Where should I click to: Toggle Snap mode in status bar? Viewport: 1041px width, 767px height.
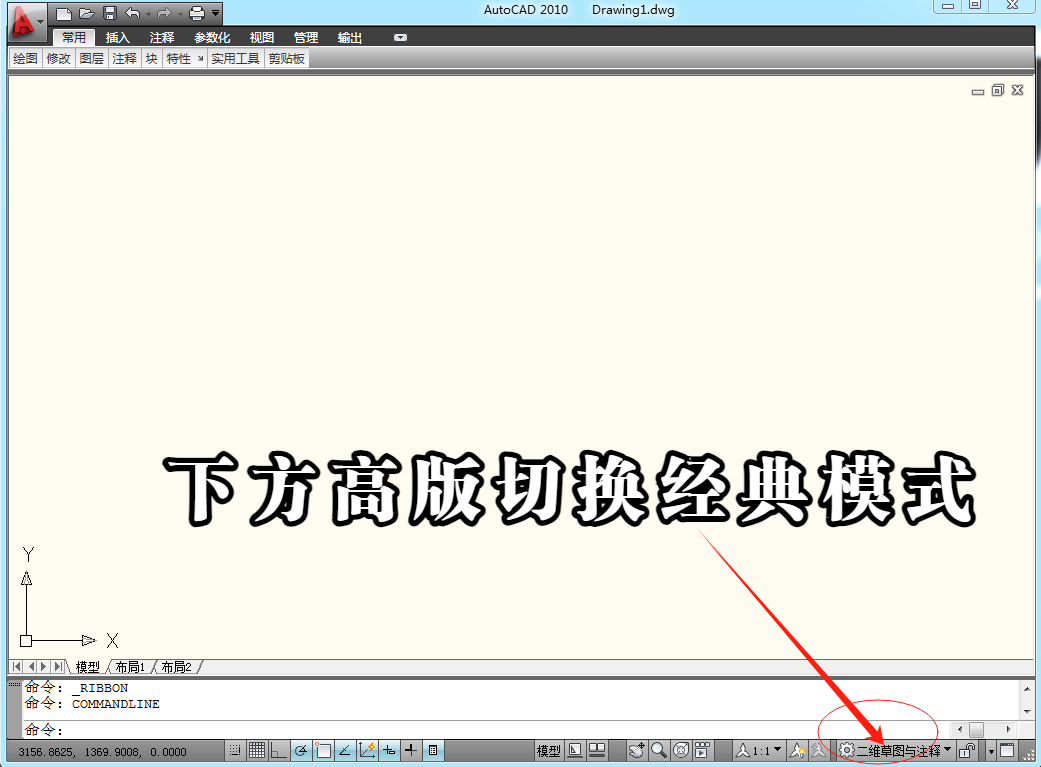pos(235,750)
